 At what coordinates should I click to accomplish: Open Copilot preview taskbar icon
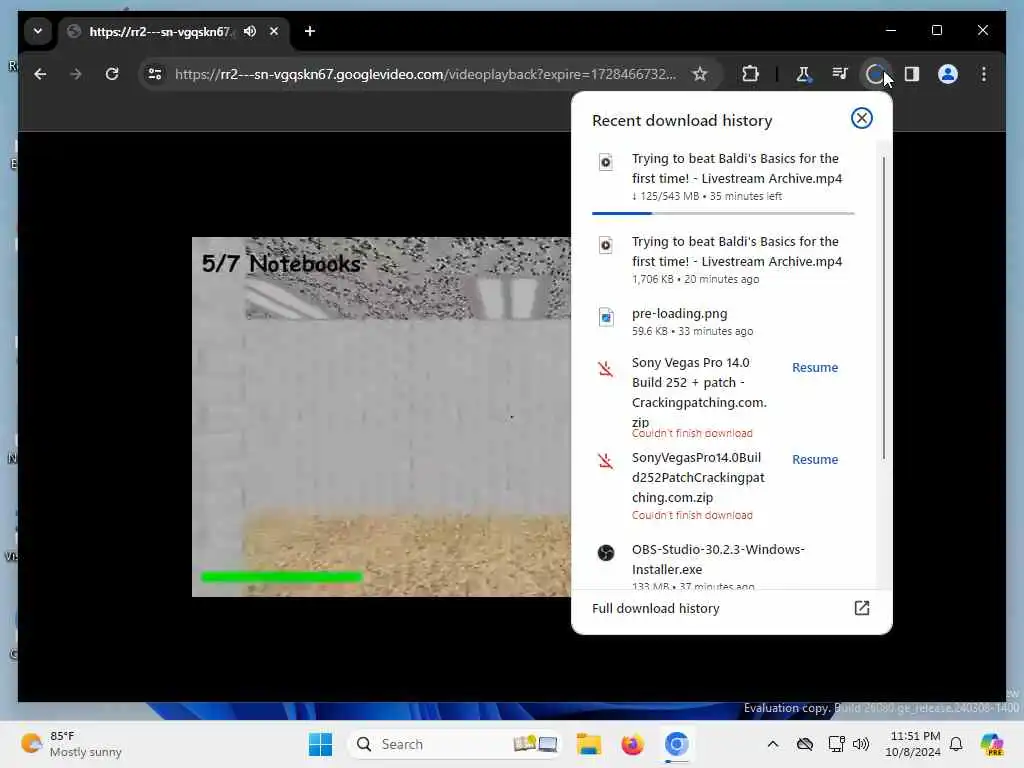click(x=991, y=744)
